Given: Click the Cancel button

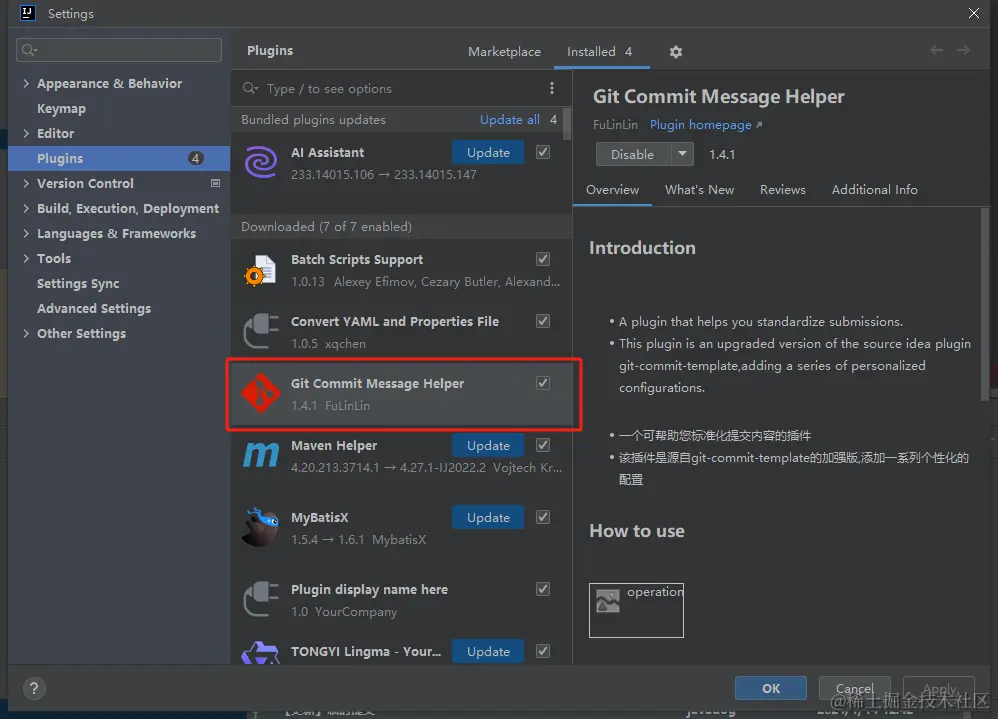Looking at the screenshot, I should pos(854,688).
